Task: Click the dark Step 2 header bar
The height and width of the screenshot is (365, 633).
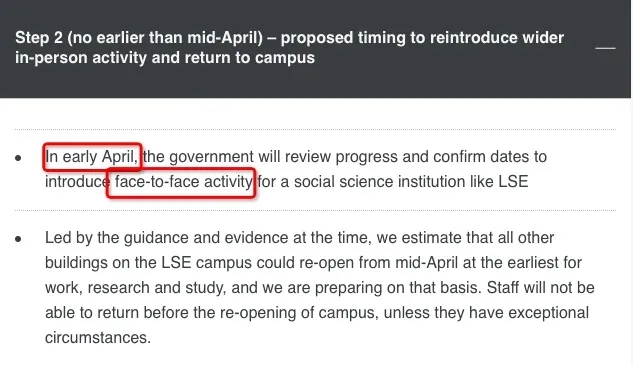Action: pos(315,48)
